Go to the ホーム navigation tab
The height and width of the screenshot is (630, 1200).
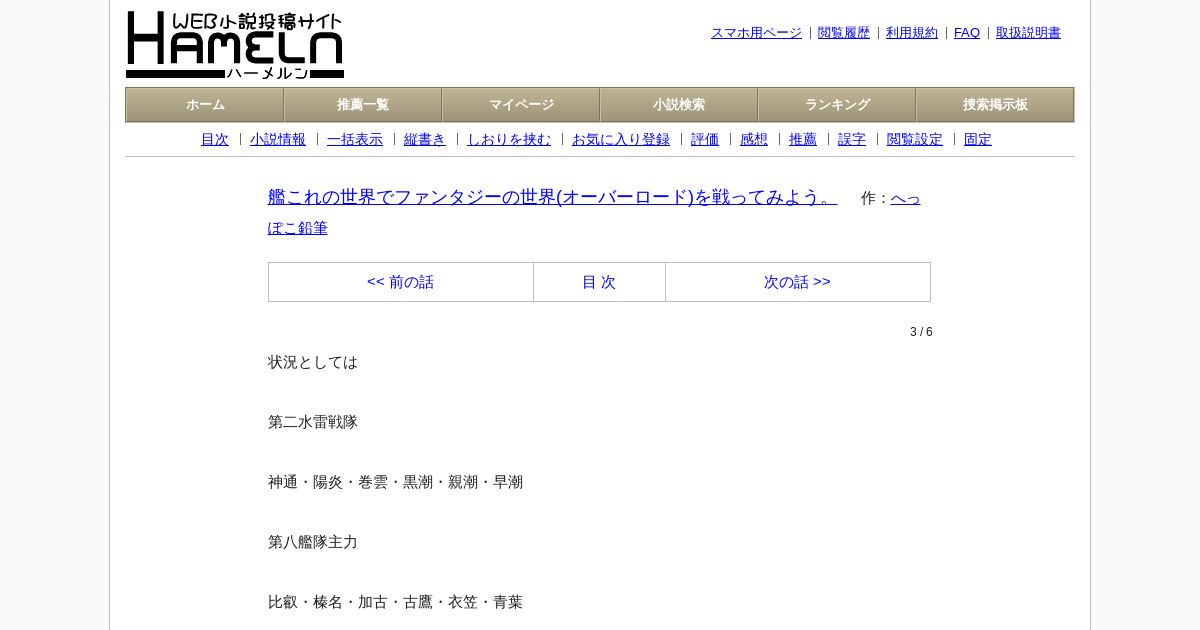(x=205, y=105)
